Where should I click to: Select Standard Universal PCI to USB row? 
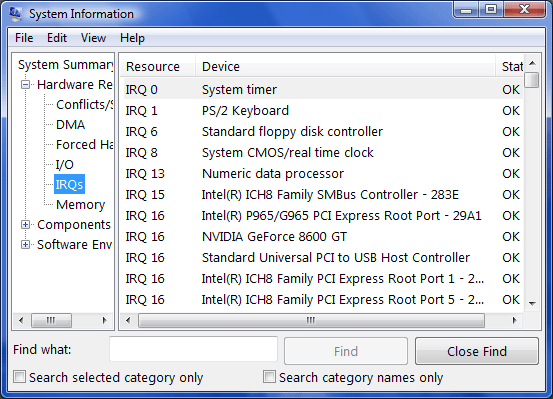click(x=322, y=258)
